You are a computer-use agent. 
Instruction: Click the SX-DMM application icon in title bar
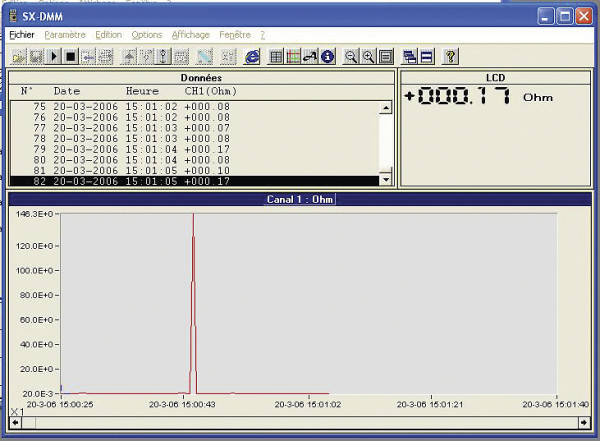pos(13,16)
